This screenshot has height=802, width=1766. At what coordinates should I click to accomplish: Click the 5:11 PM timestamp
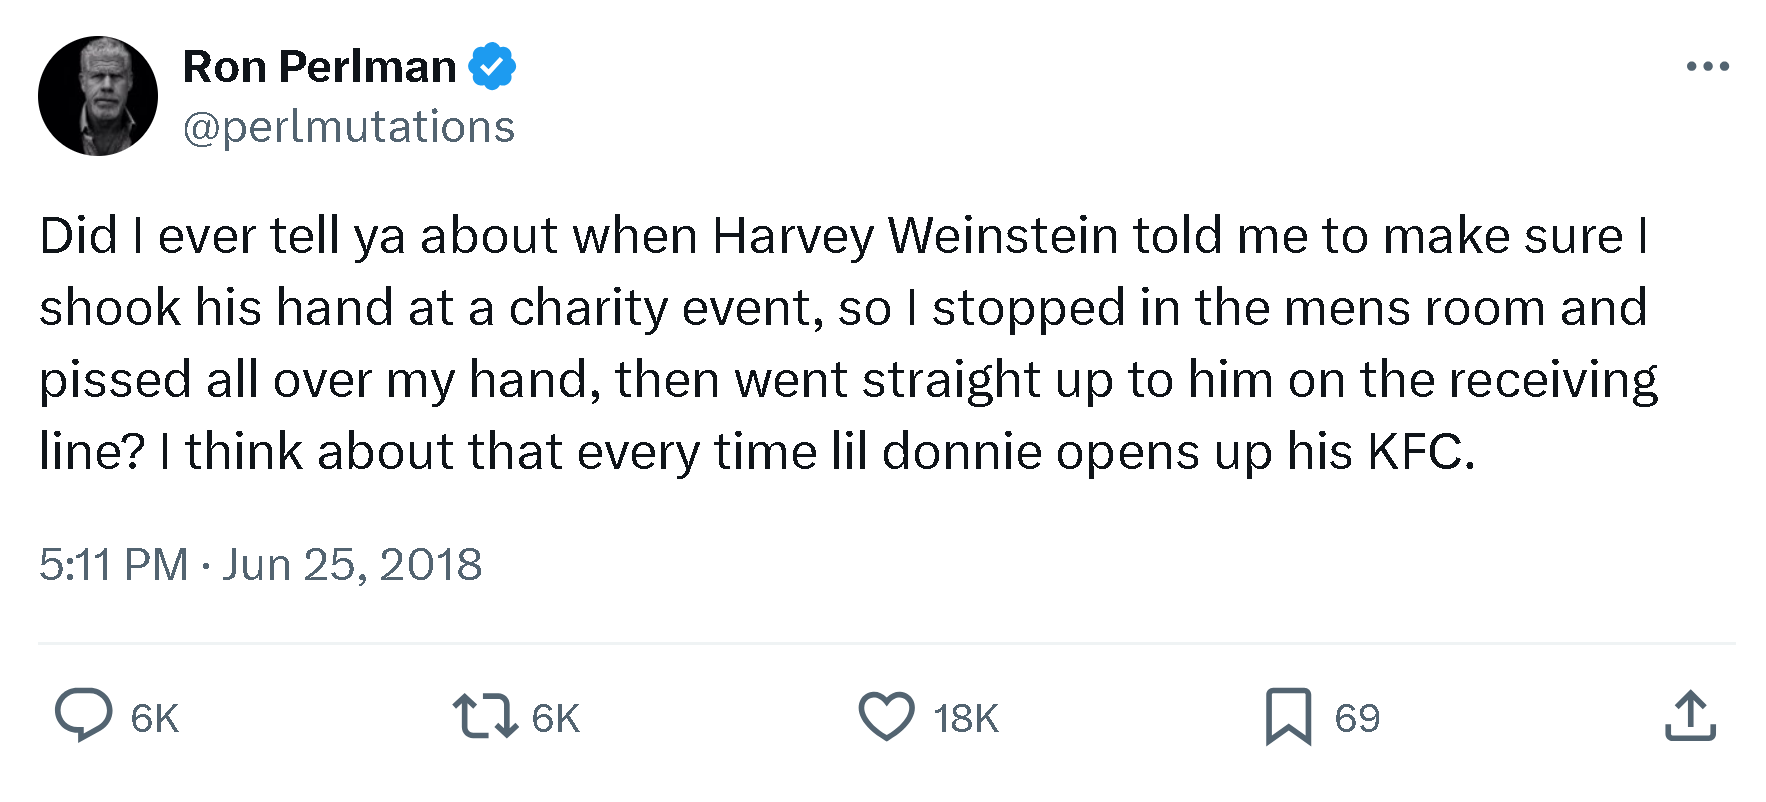[x=113, y=565]
